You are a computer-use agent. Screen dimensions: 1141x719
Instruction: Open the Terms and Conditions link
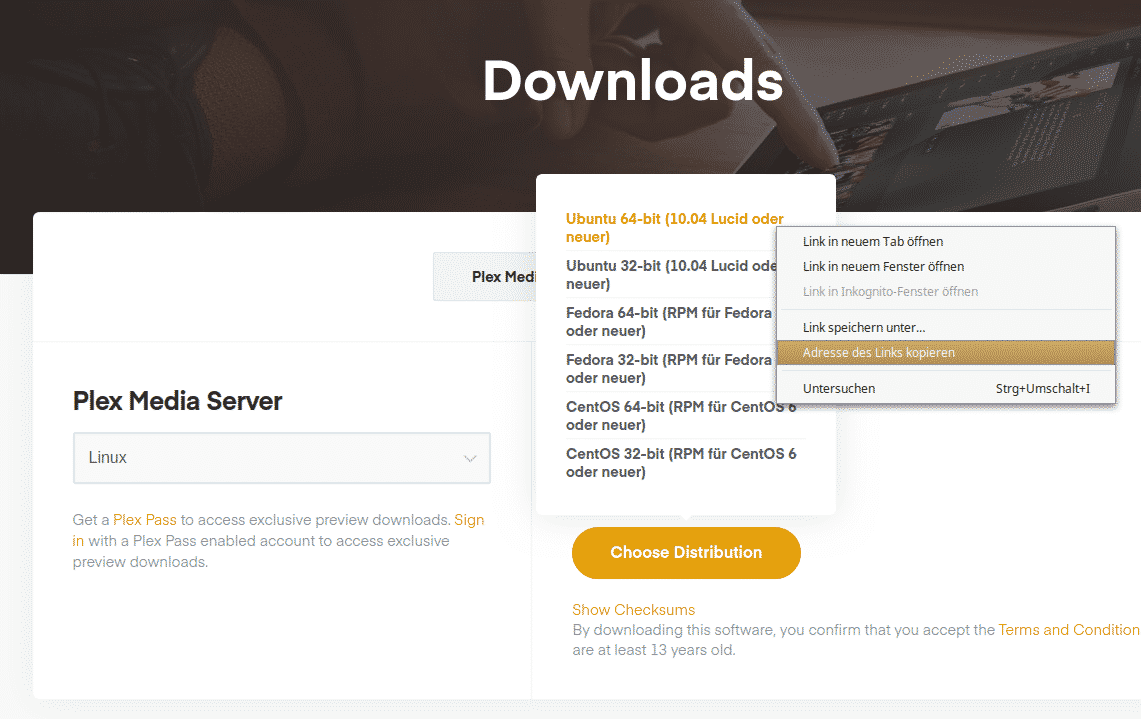pyautogui.click(x=1068, y=630)
